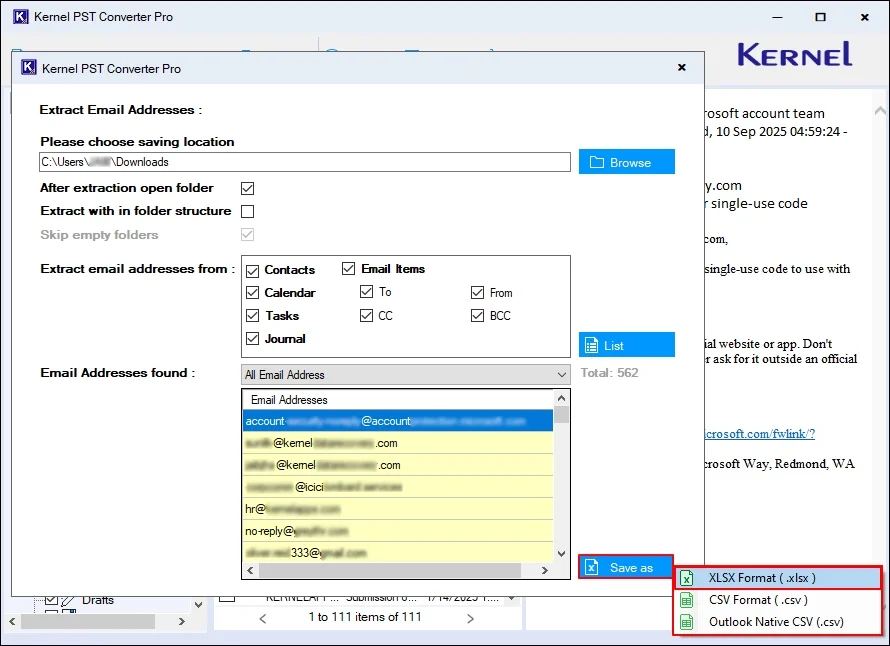Toggle the After extraction open folder checkbox

click(248, 188)
